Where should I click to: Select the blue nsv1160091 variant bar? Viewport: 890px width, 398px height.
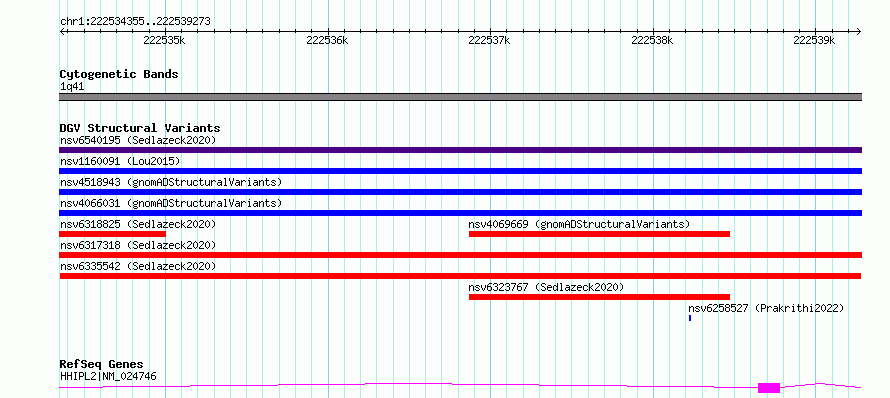460,171
